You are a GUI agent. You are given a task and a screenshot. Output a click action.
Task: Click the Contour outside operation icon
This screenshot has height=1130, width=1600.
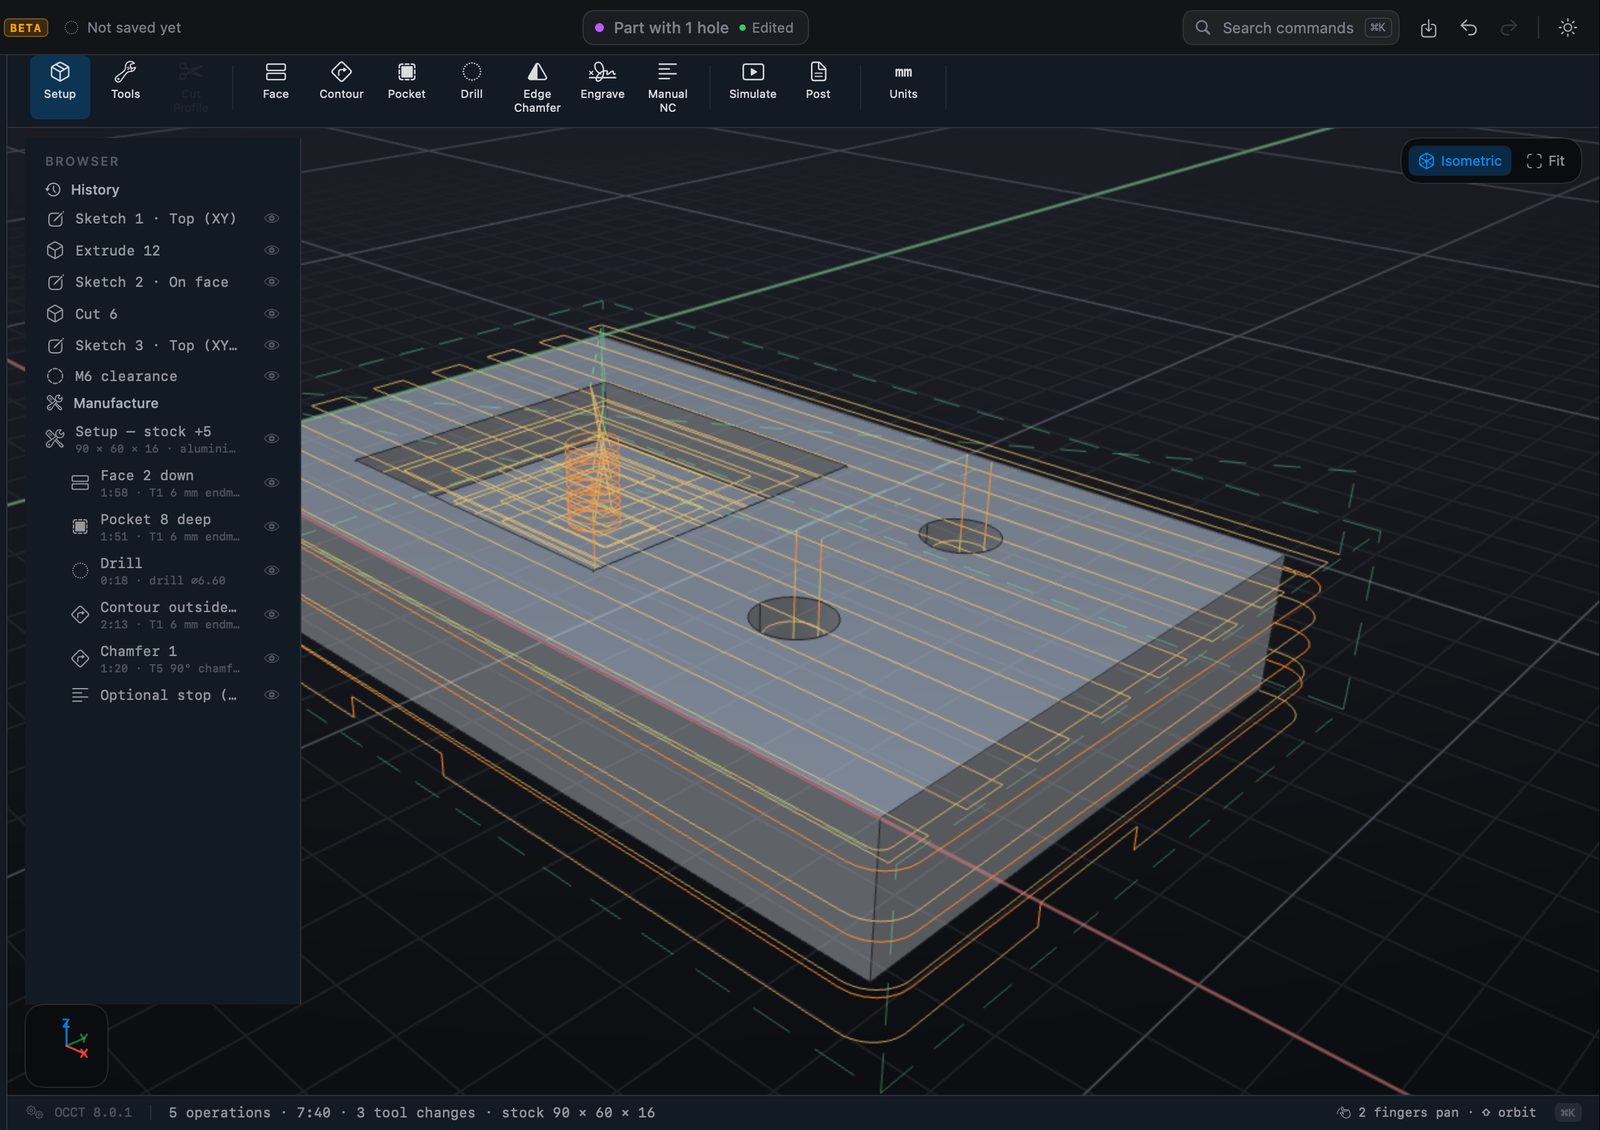(x=80, y=615)
